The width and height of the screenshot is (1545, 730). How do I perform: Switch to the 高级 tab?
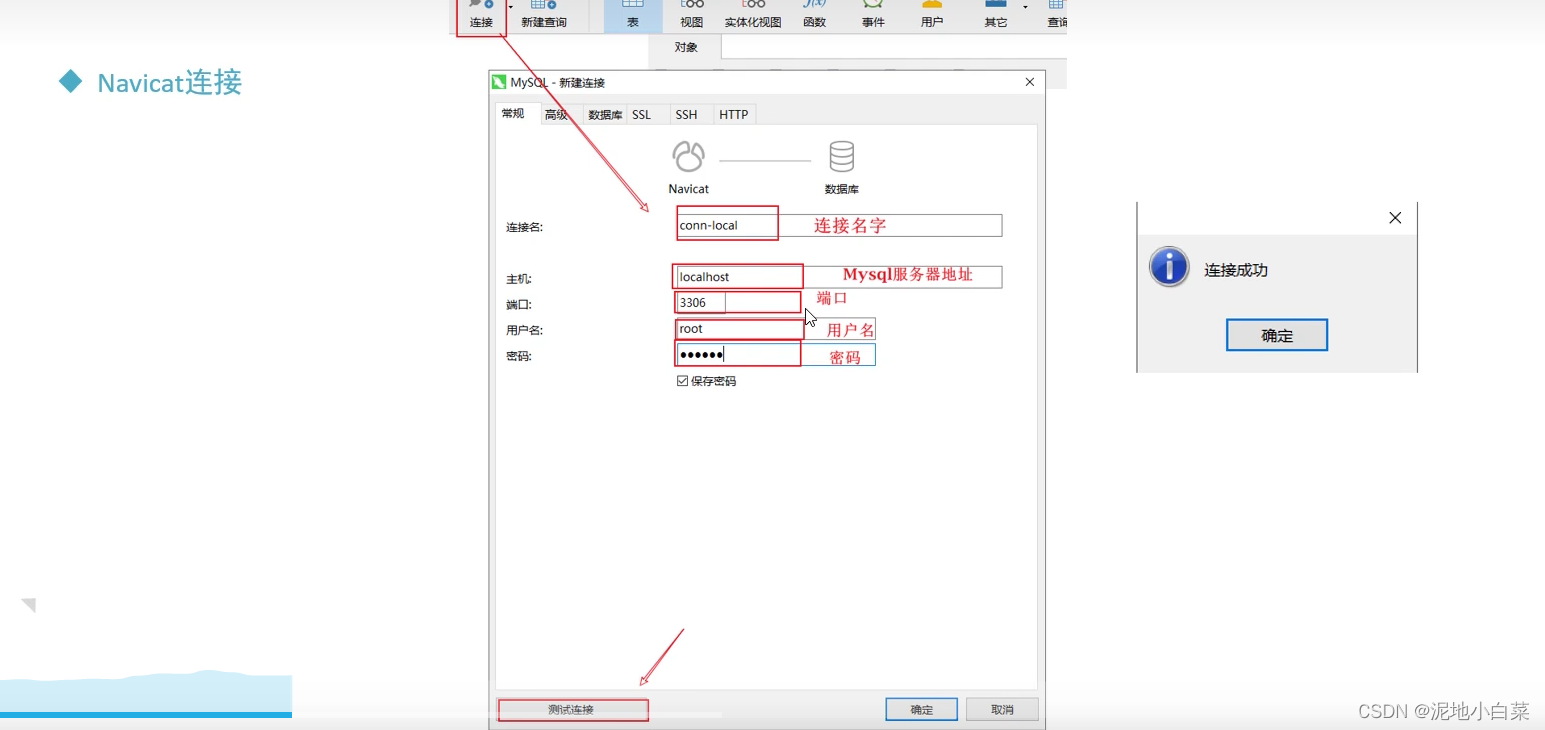coord(556,115)
